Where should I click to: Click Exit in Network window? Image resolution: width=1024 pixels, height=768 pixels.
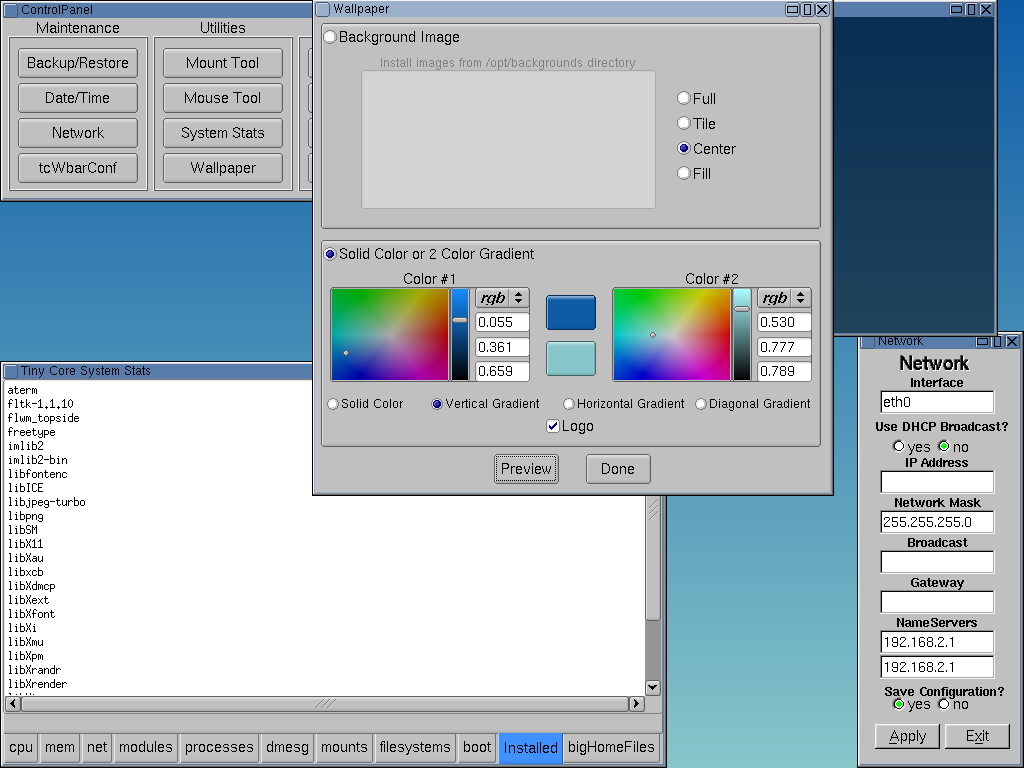[978, 736]
